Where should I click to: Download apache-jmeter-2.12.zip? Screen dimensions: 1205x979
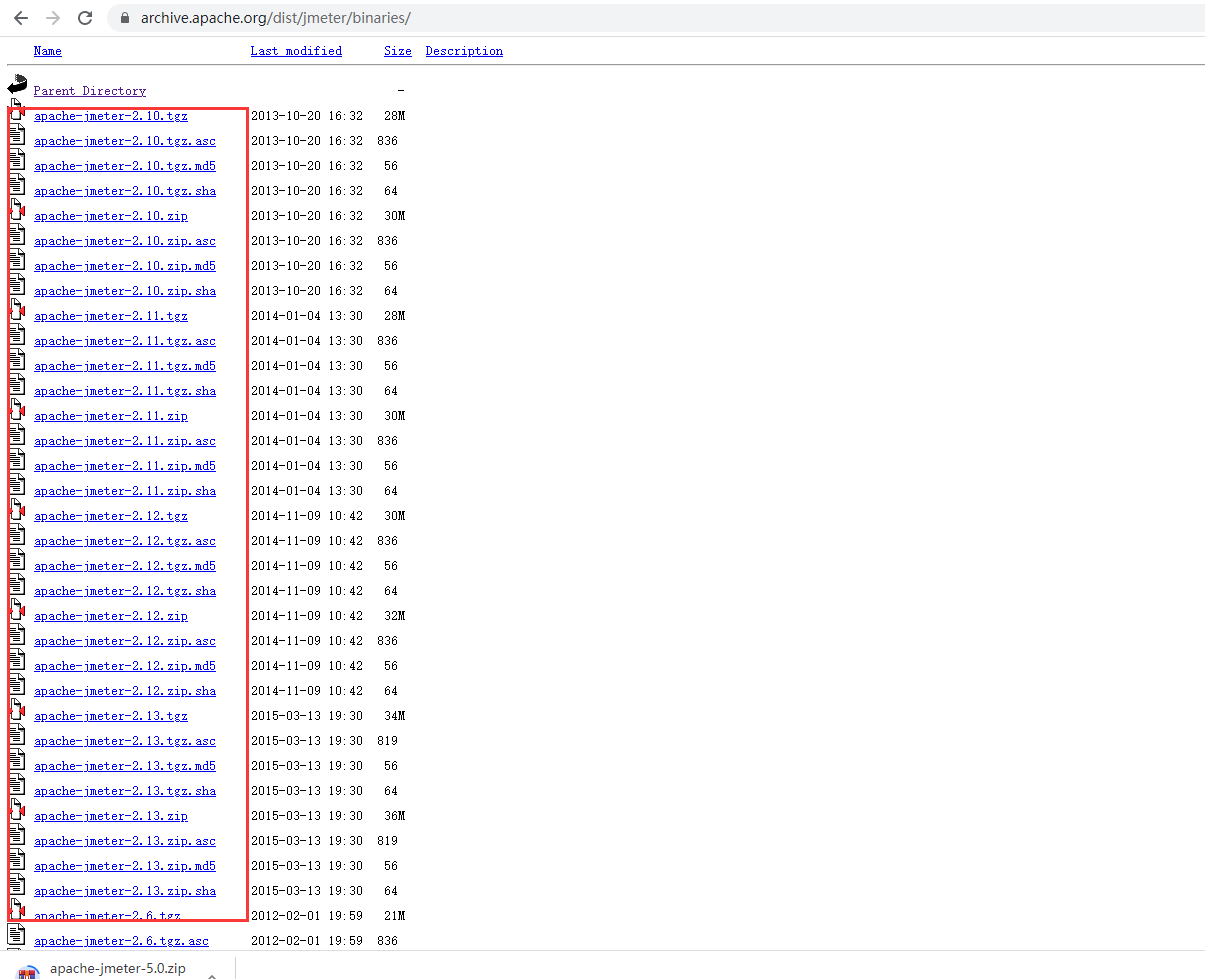coord(111,616)
